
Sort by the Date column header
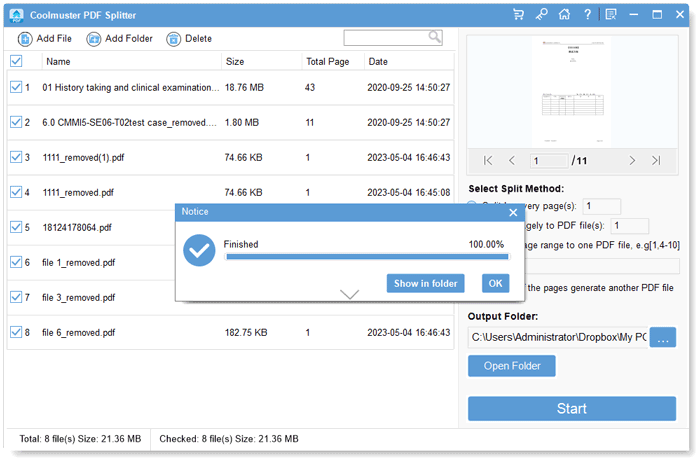click(x=409, y=62)
